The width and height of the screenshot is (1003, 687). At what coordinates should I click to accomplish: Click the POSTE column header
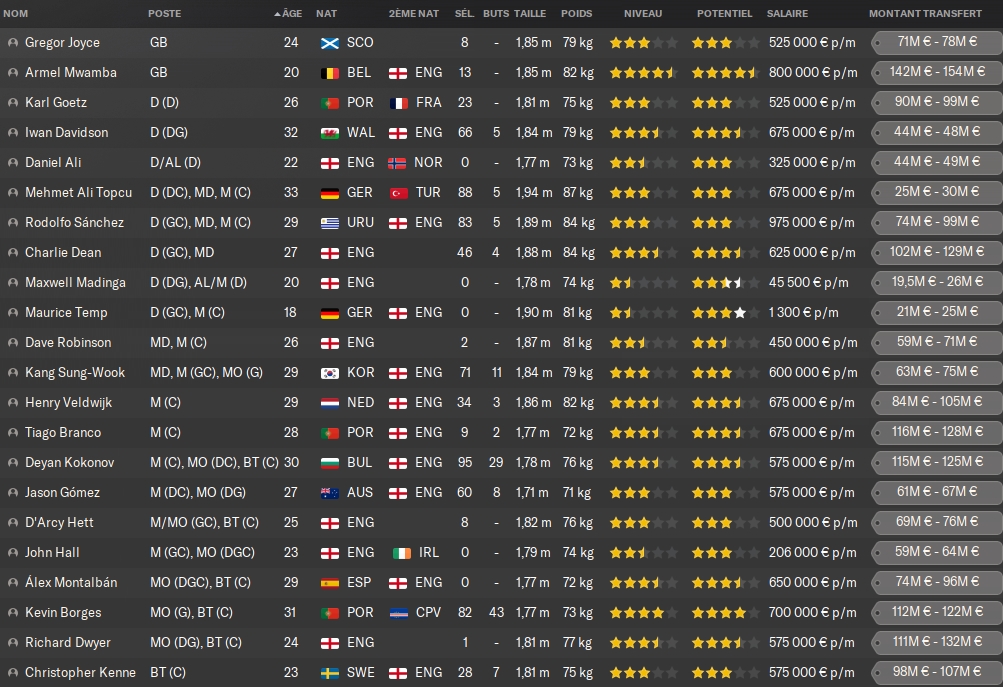[165, 14]
